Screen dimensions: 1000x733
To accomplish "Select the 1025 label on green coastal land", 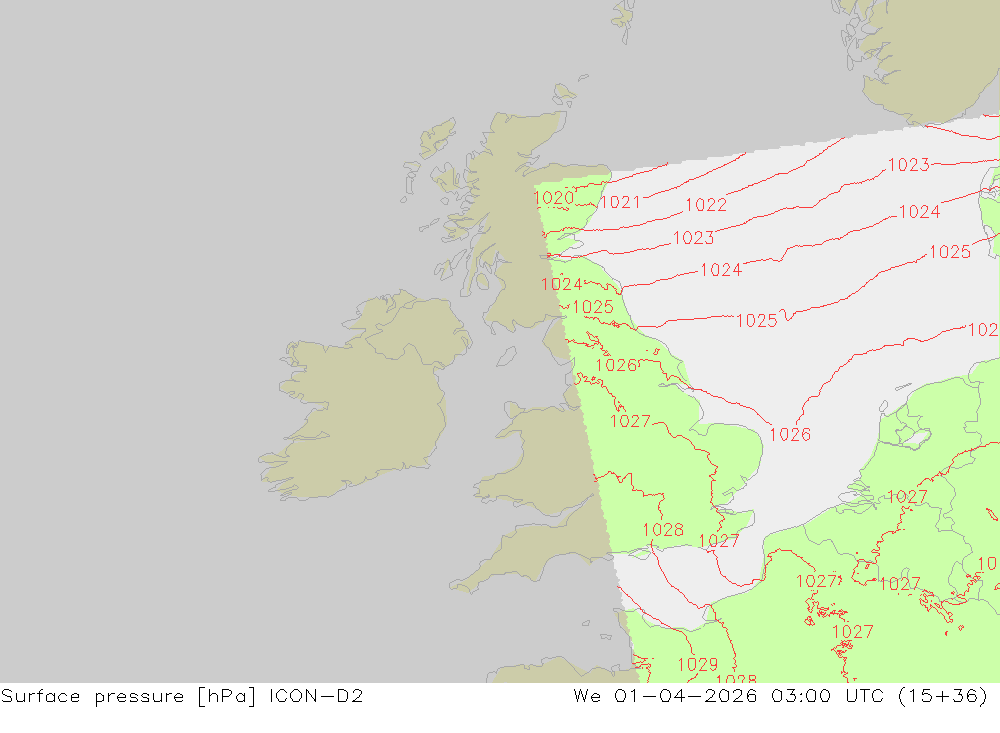I will pos(593,307).
